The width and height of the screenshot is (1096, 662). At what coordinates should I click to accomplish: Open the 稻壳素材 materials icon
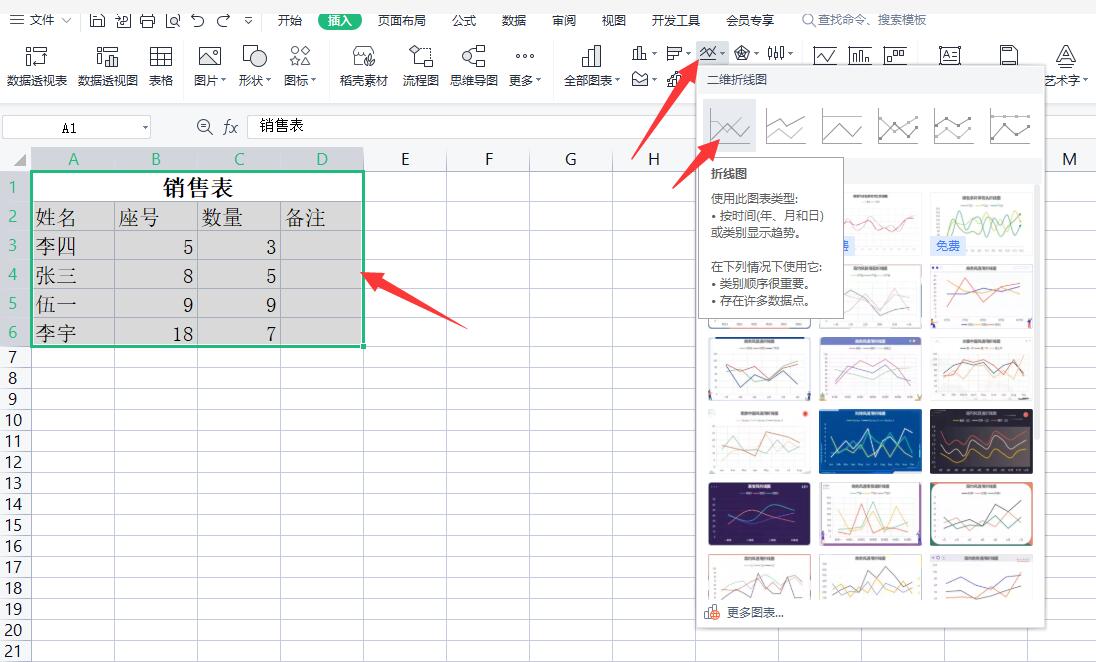363,56
